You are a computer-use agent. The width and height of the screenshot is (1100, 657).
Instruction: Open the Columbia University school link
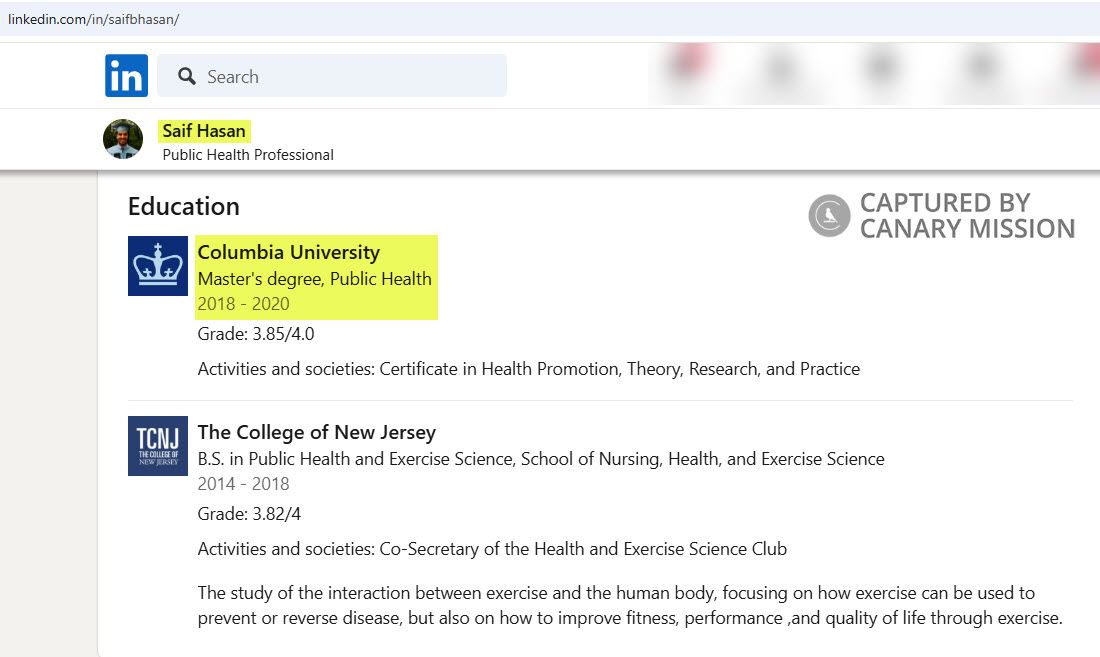[289, 252]
